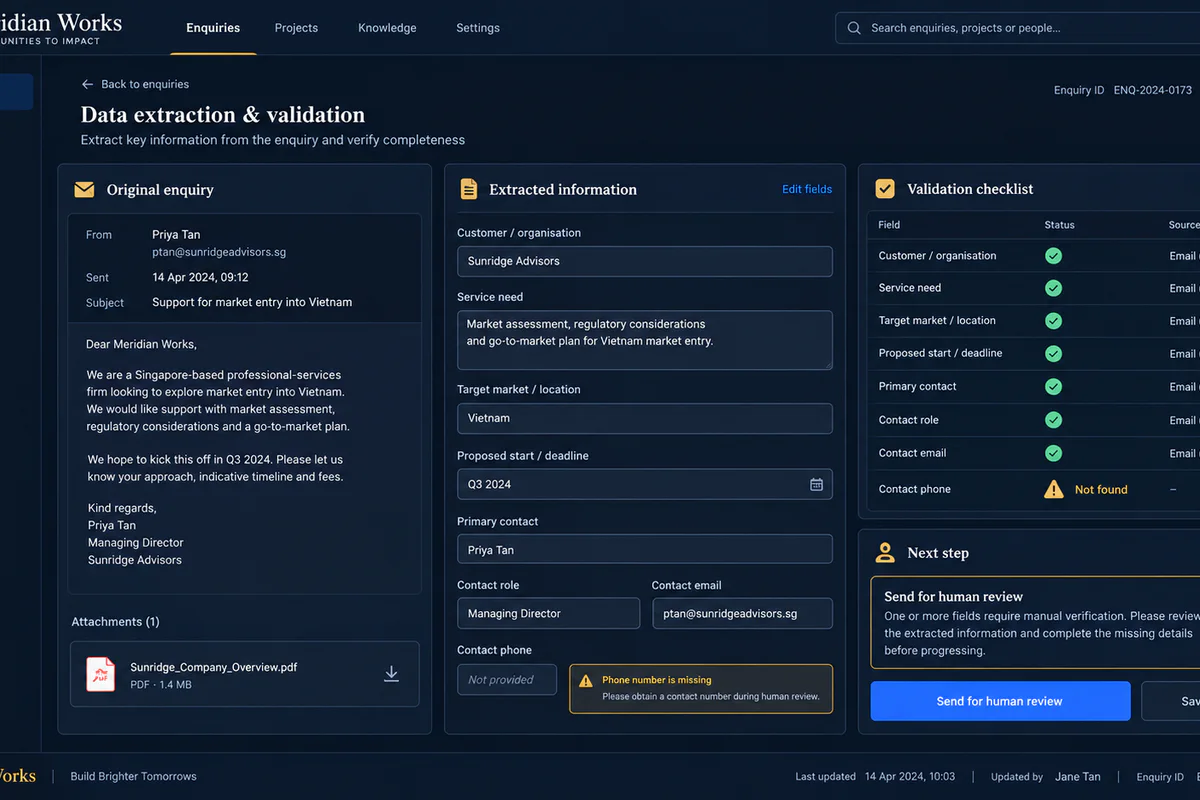Click the Primary contact field with Priya Tan
This screenshot has height=800, width=1200.
pyautogui.click(x=645, y=550)
